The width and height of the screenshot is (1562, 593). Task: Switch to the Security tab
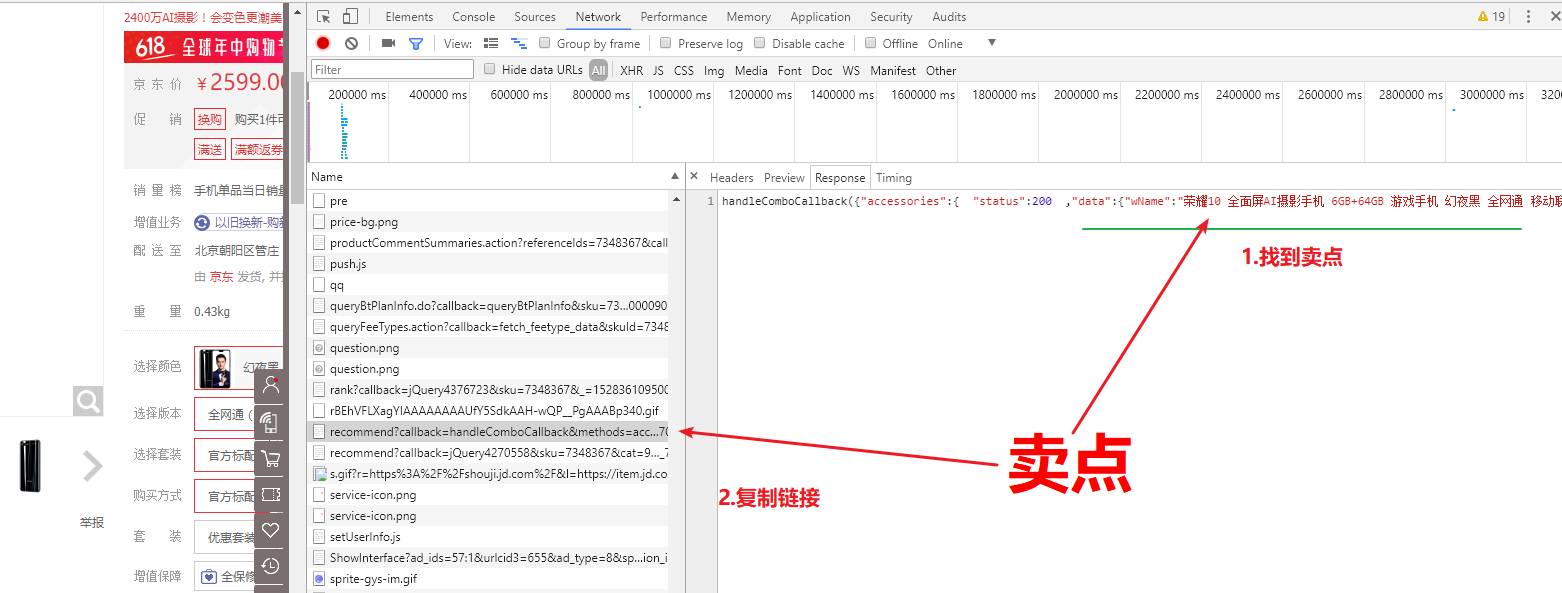click(x=891, y=16)
